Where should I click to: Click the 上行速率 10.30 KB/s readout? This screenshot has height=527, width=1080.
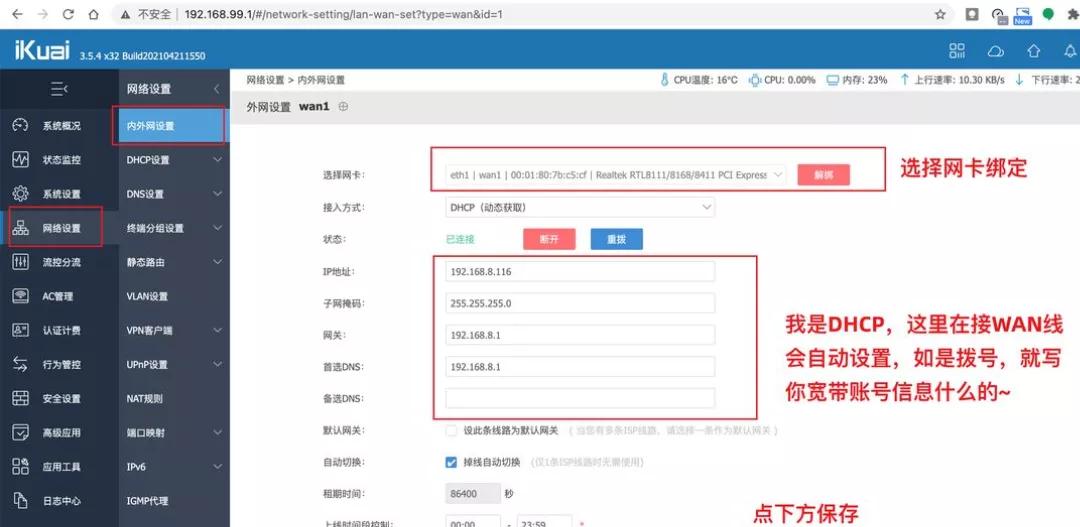953,80
